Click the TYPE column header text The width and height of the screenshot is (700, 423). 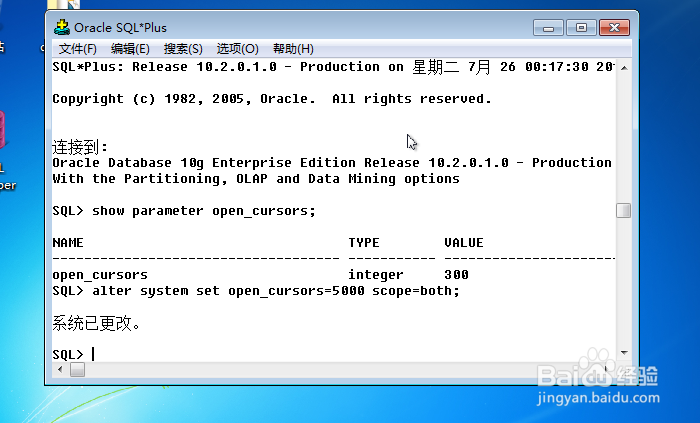(364, 243)
